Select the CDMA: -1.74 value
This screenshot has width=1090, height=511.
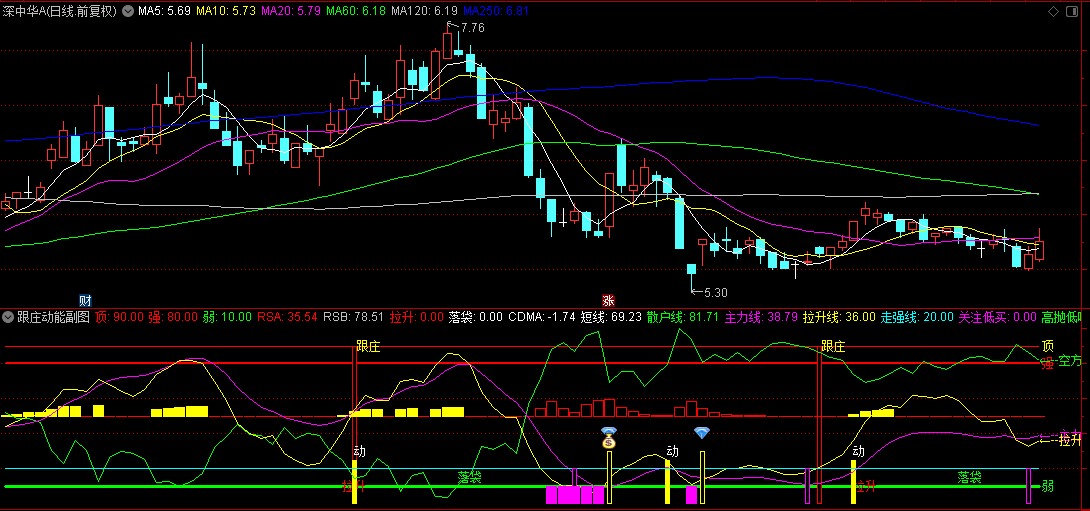click(542, 317)
